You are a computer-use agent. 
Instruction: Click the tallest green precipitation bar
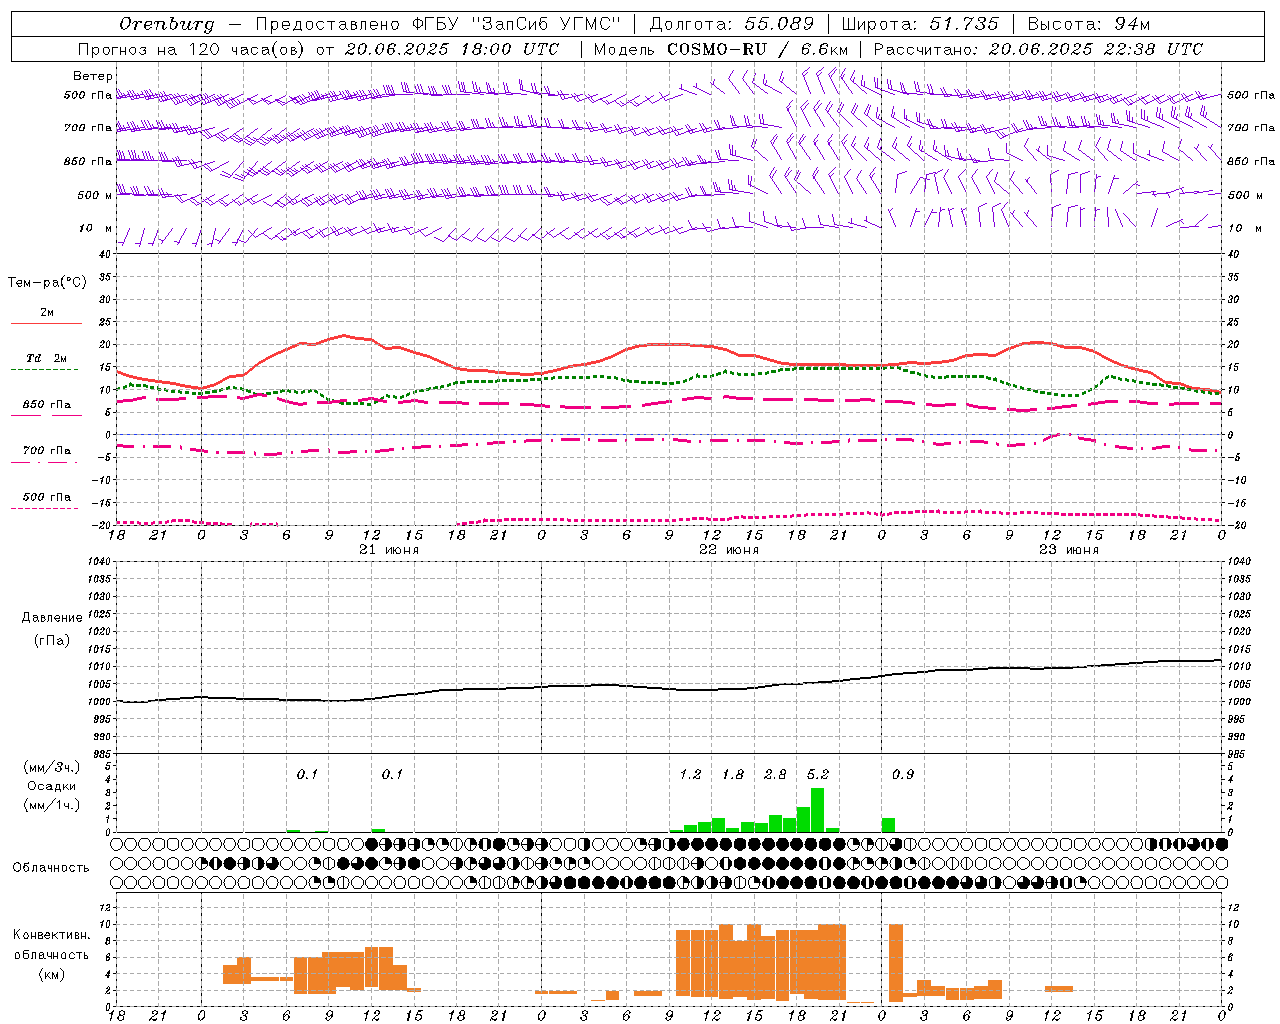(818, 810)
